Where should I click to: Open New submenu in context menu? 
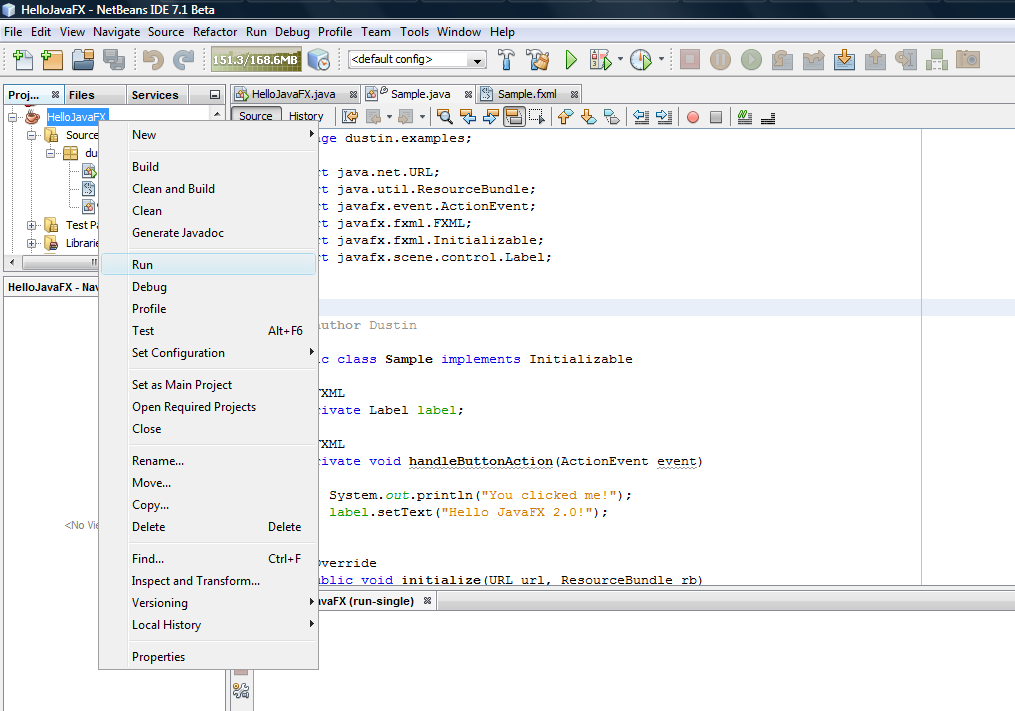(208, 135)
